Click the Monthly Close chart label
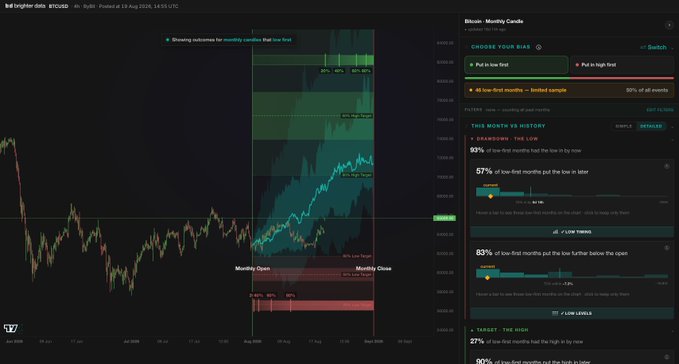Viewport: 679px width, 364px height. (x=373, y=268)
